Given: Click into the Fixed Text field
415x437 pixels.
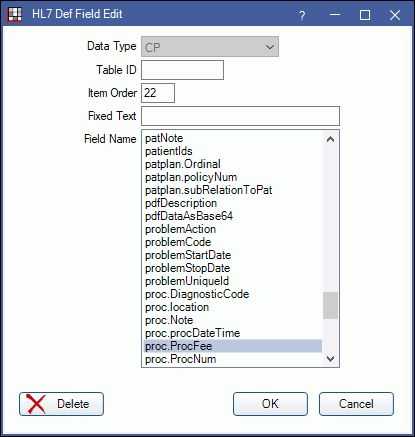Looking at the screenshot, I should [x=240, y=116].
